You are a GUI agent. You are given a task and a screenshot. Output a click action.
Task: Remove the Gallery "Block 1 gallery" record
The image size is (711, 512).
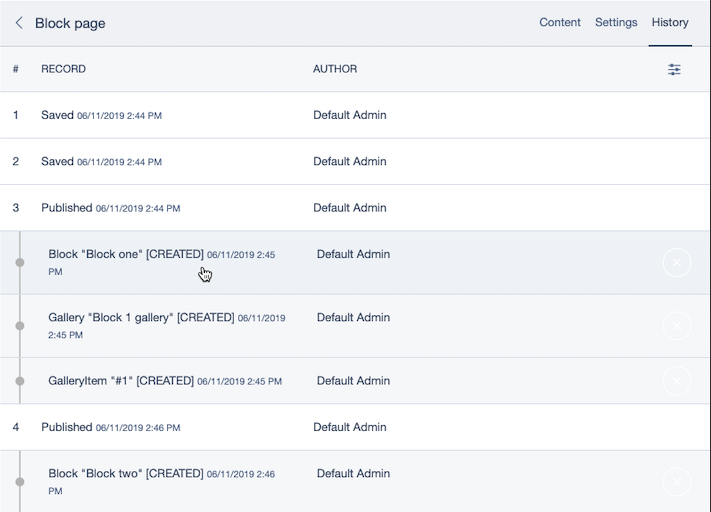point(677,326)
